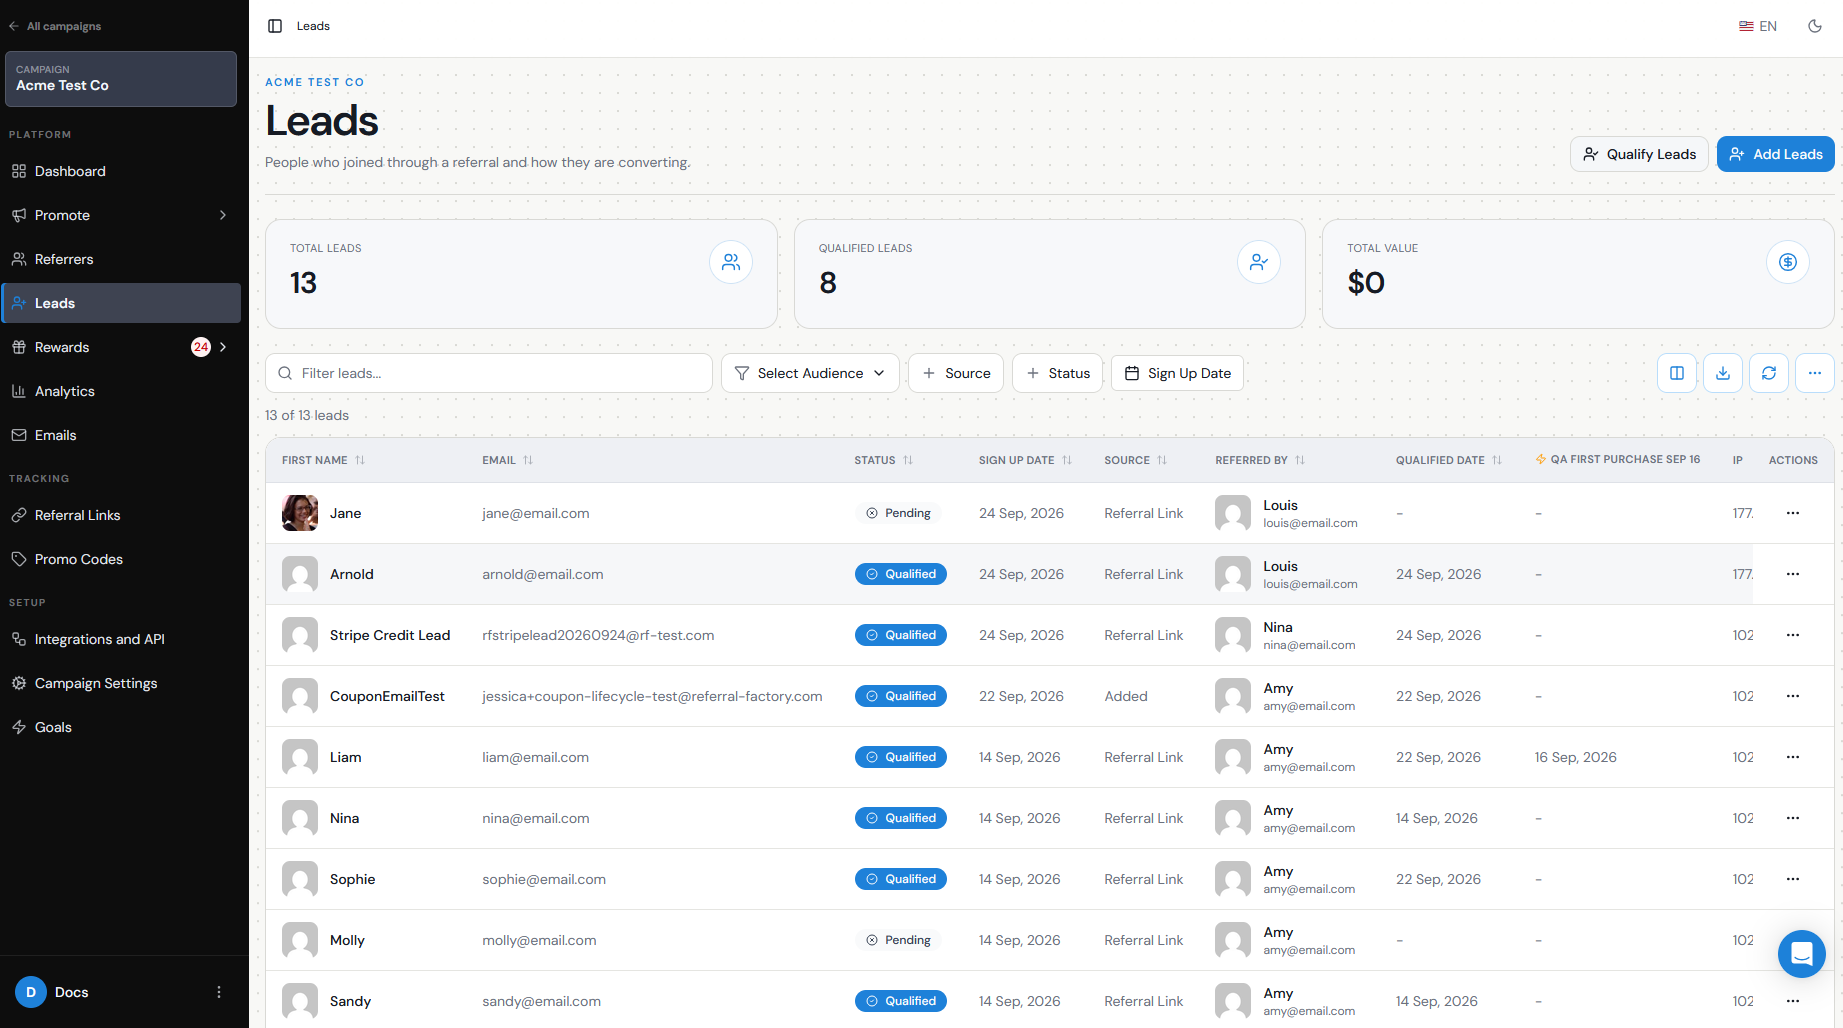Open actions menu for Arnold row

(1793, 574)
